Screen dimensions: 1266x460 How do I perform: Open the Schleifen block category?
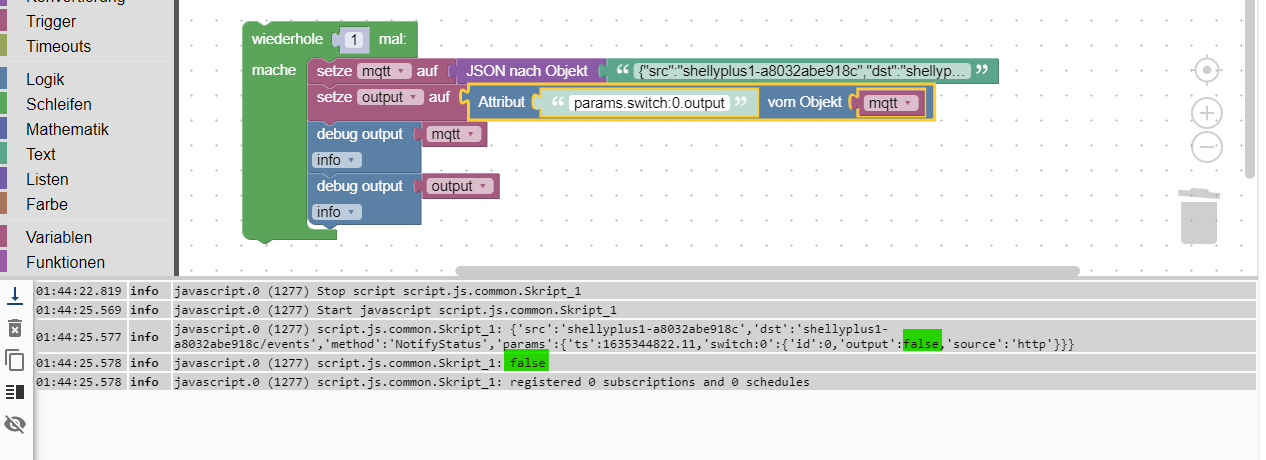click(x=59, y=104)
